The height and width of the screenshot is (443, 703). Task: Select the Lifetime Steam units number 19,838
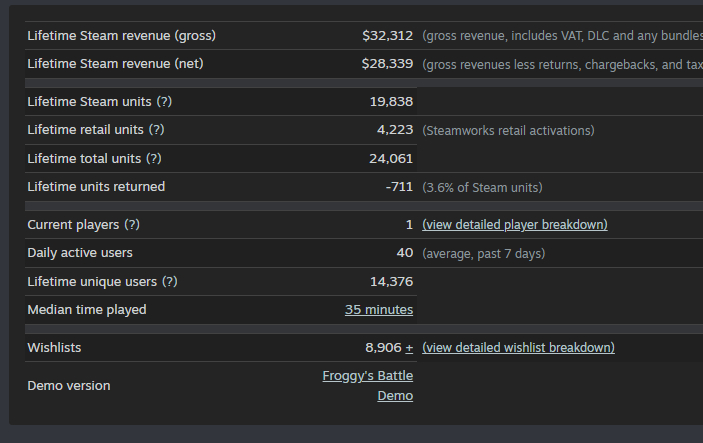pyautogui.click(x=391, y=102)
